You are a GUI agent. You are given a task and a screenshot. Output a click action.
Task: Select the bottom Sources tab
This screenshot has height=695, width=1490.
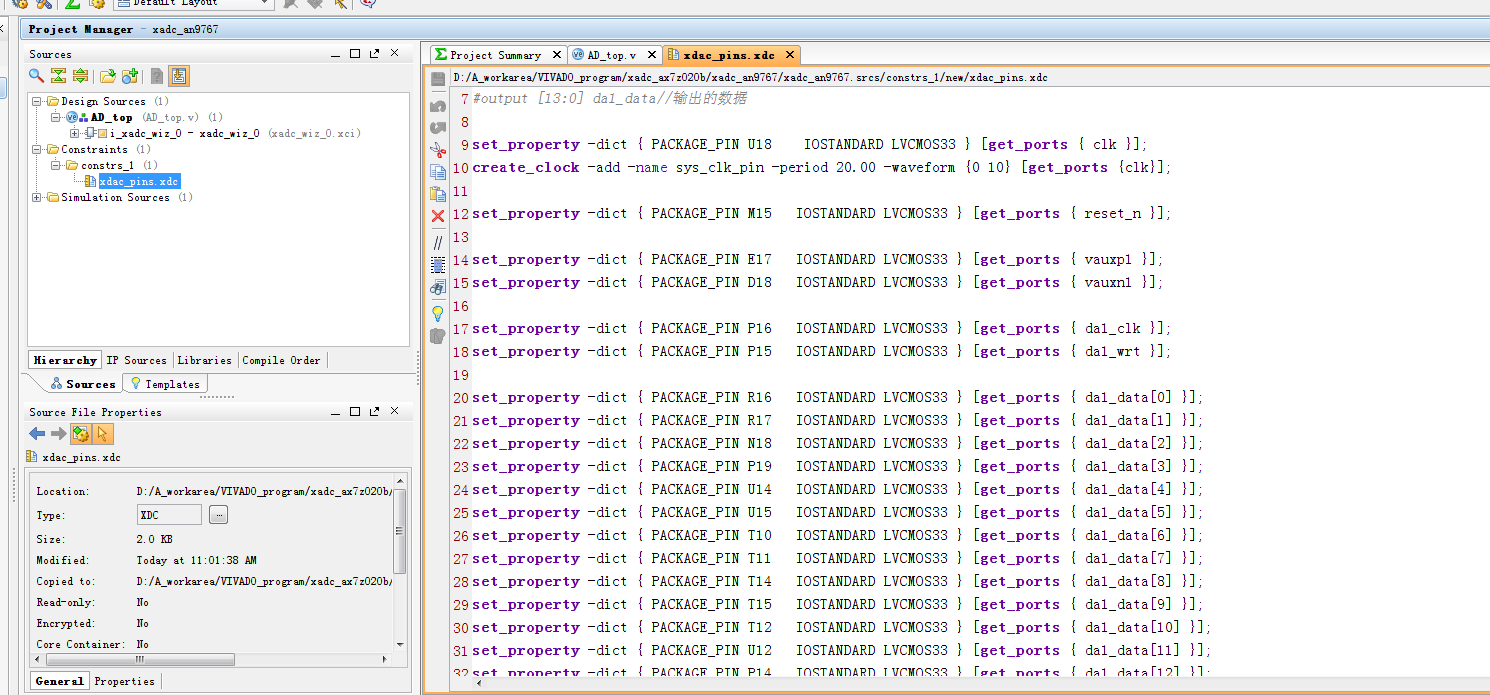tap(84, 384)
